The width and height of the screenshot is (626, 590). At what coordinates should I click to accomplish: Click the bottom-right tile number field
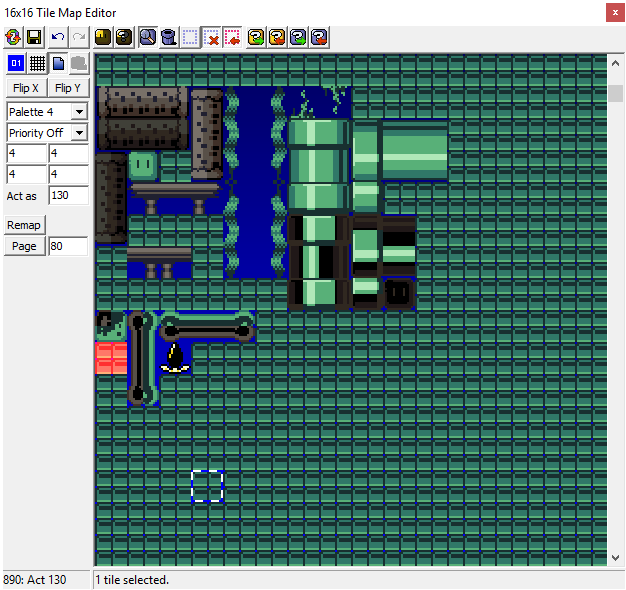pos(68,174)
